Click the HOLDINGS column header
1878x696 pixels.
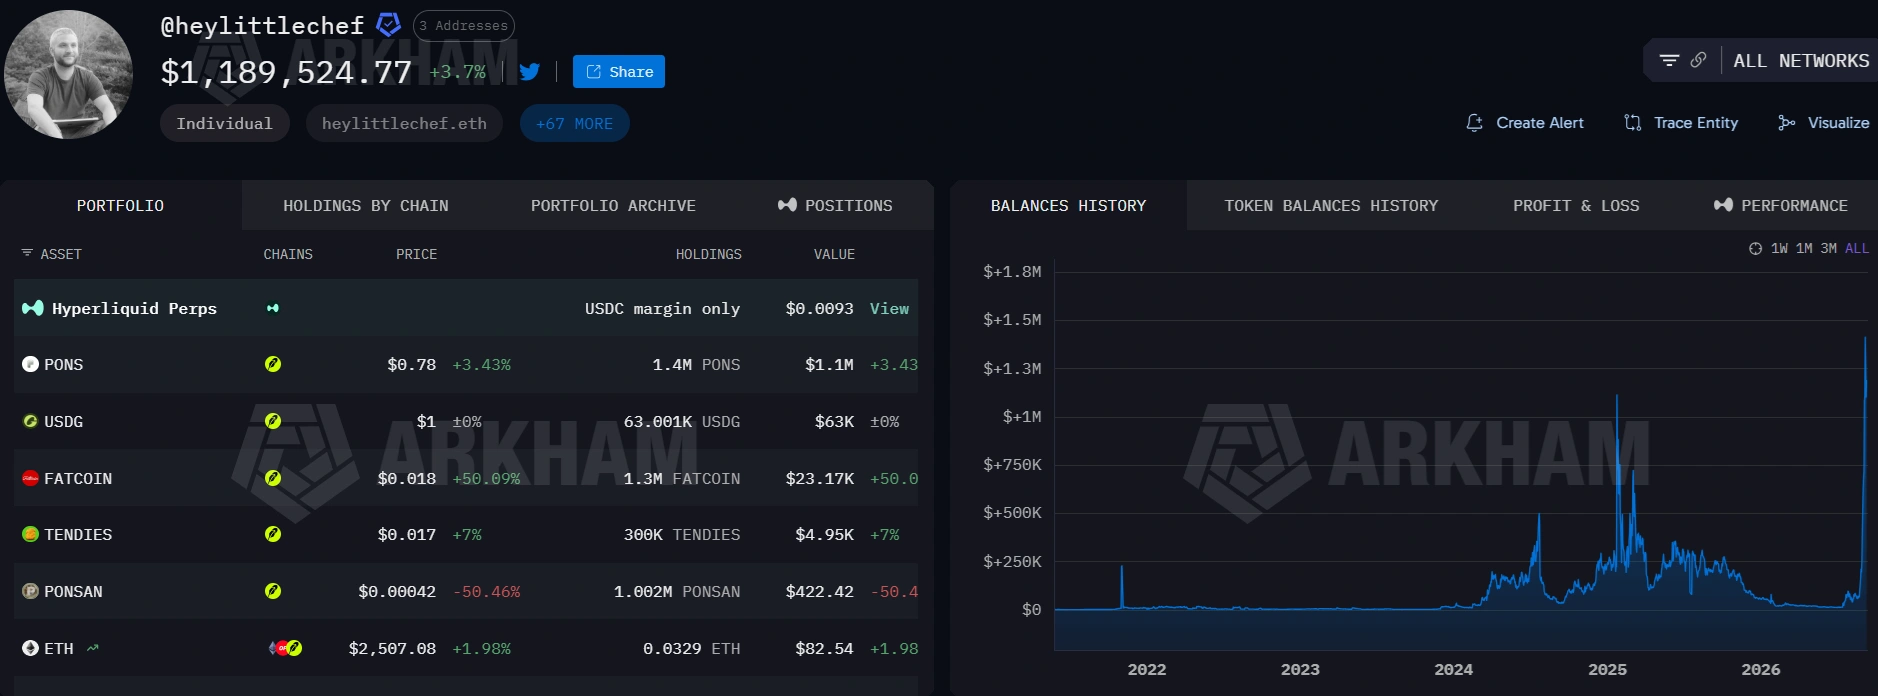click(708, 254)
